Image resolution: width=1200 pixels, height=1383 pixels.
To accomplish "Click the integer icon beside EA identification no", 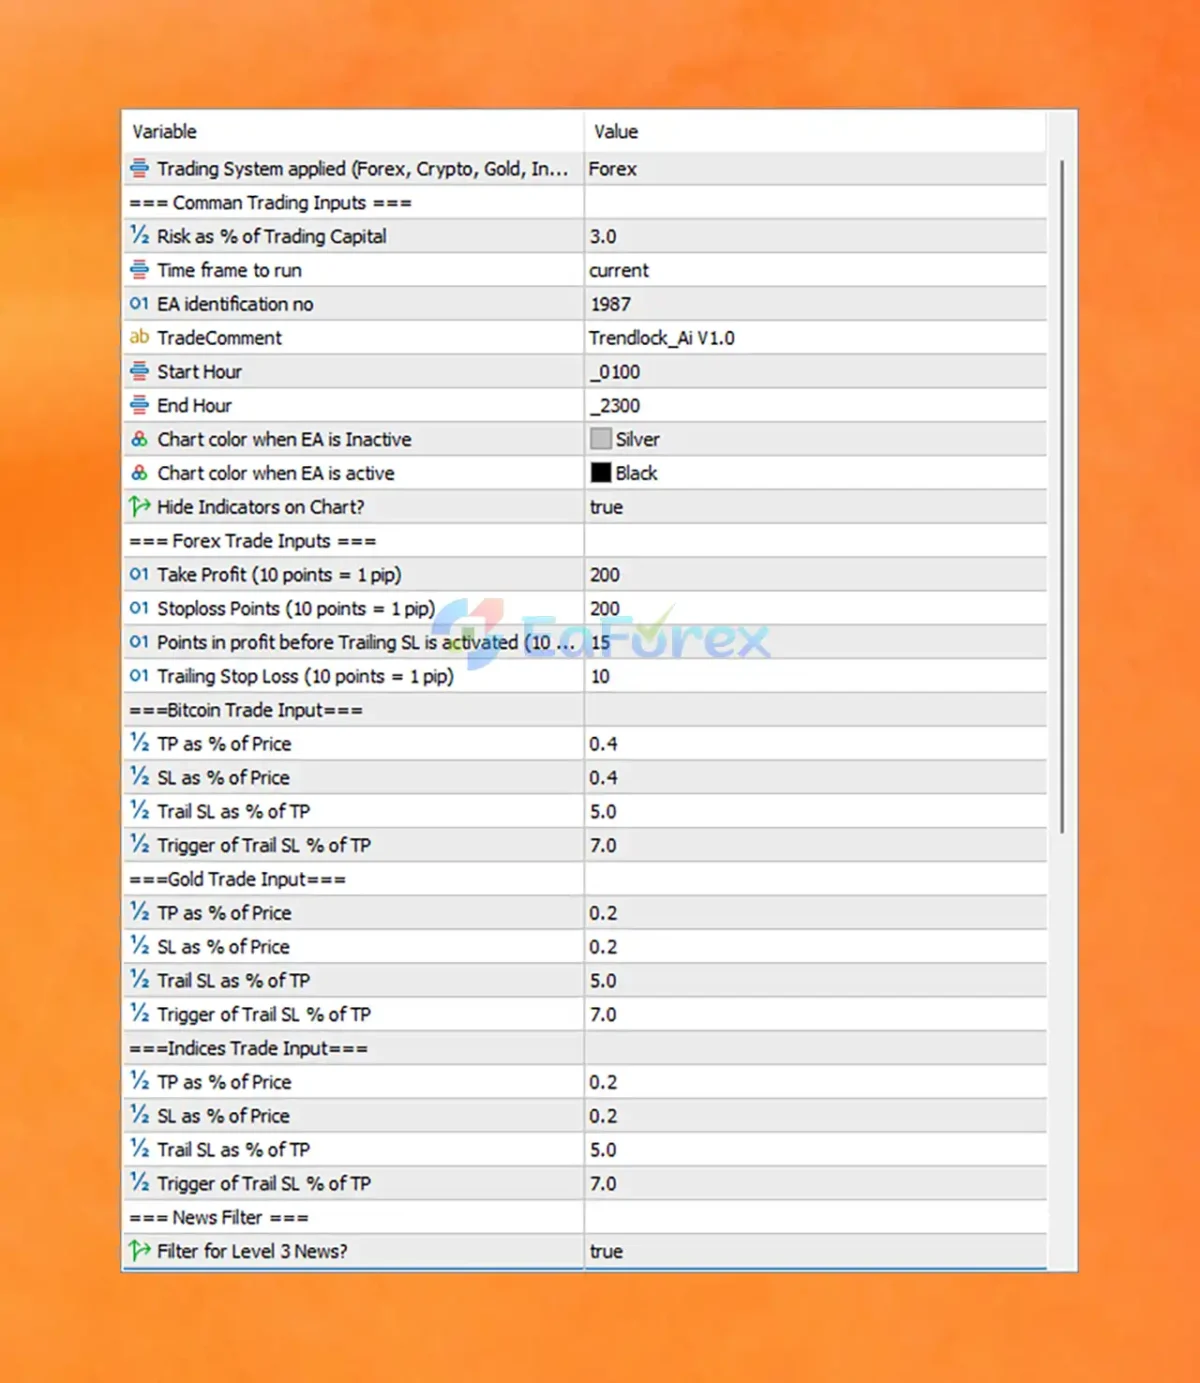I will tap(139, 304).
